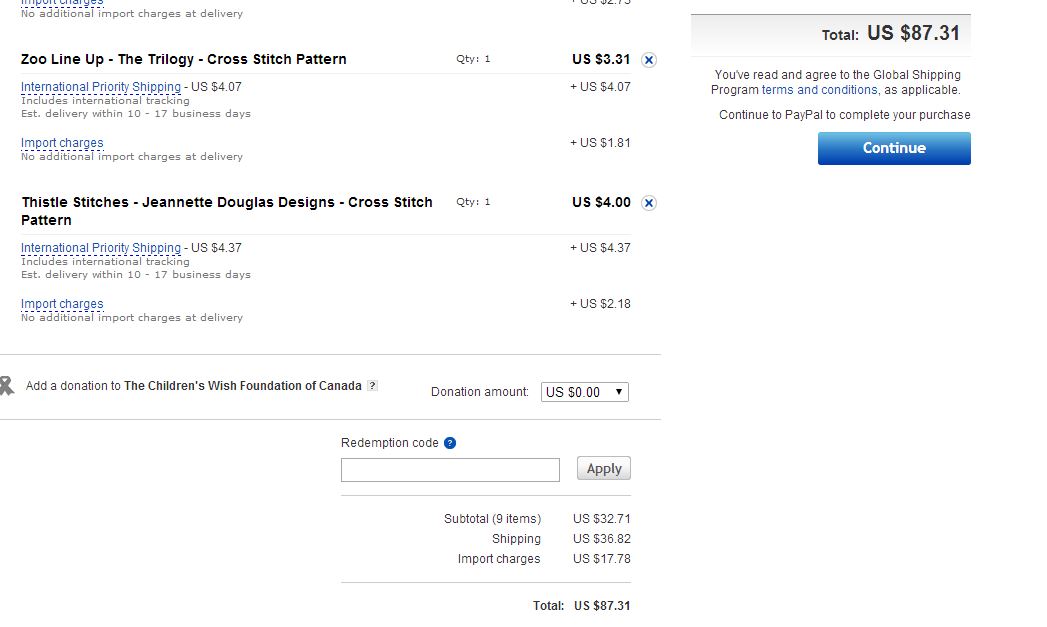The image size is (1047, 627).
Task: Open International Priority Shipping link under Zoo Line Up
Action: coord(101,87)
